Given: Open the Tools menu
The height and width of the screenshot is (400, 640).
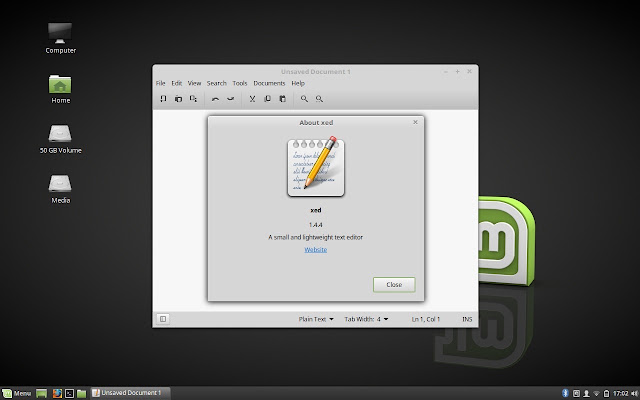Looking at the screenshot, I should tap(240, 83).
